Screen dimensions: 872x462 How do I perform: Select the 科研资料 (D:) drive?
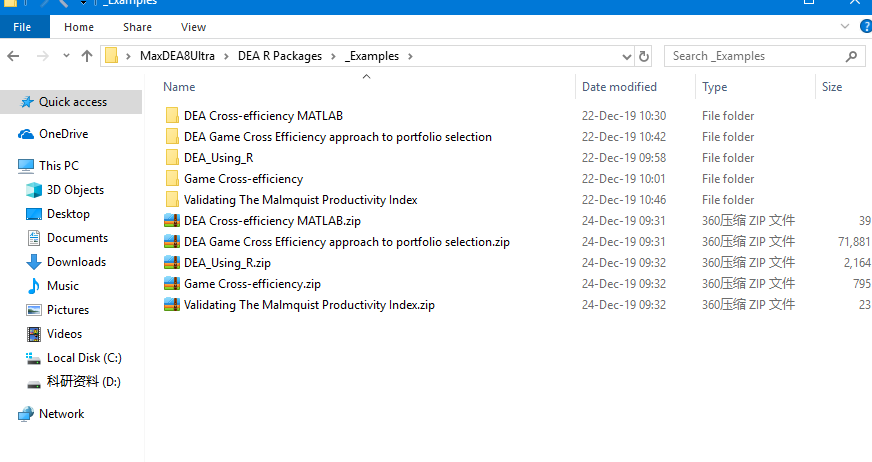pos(83,381)
